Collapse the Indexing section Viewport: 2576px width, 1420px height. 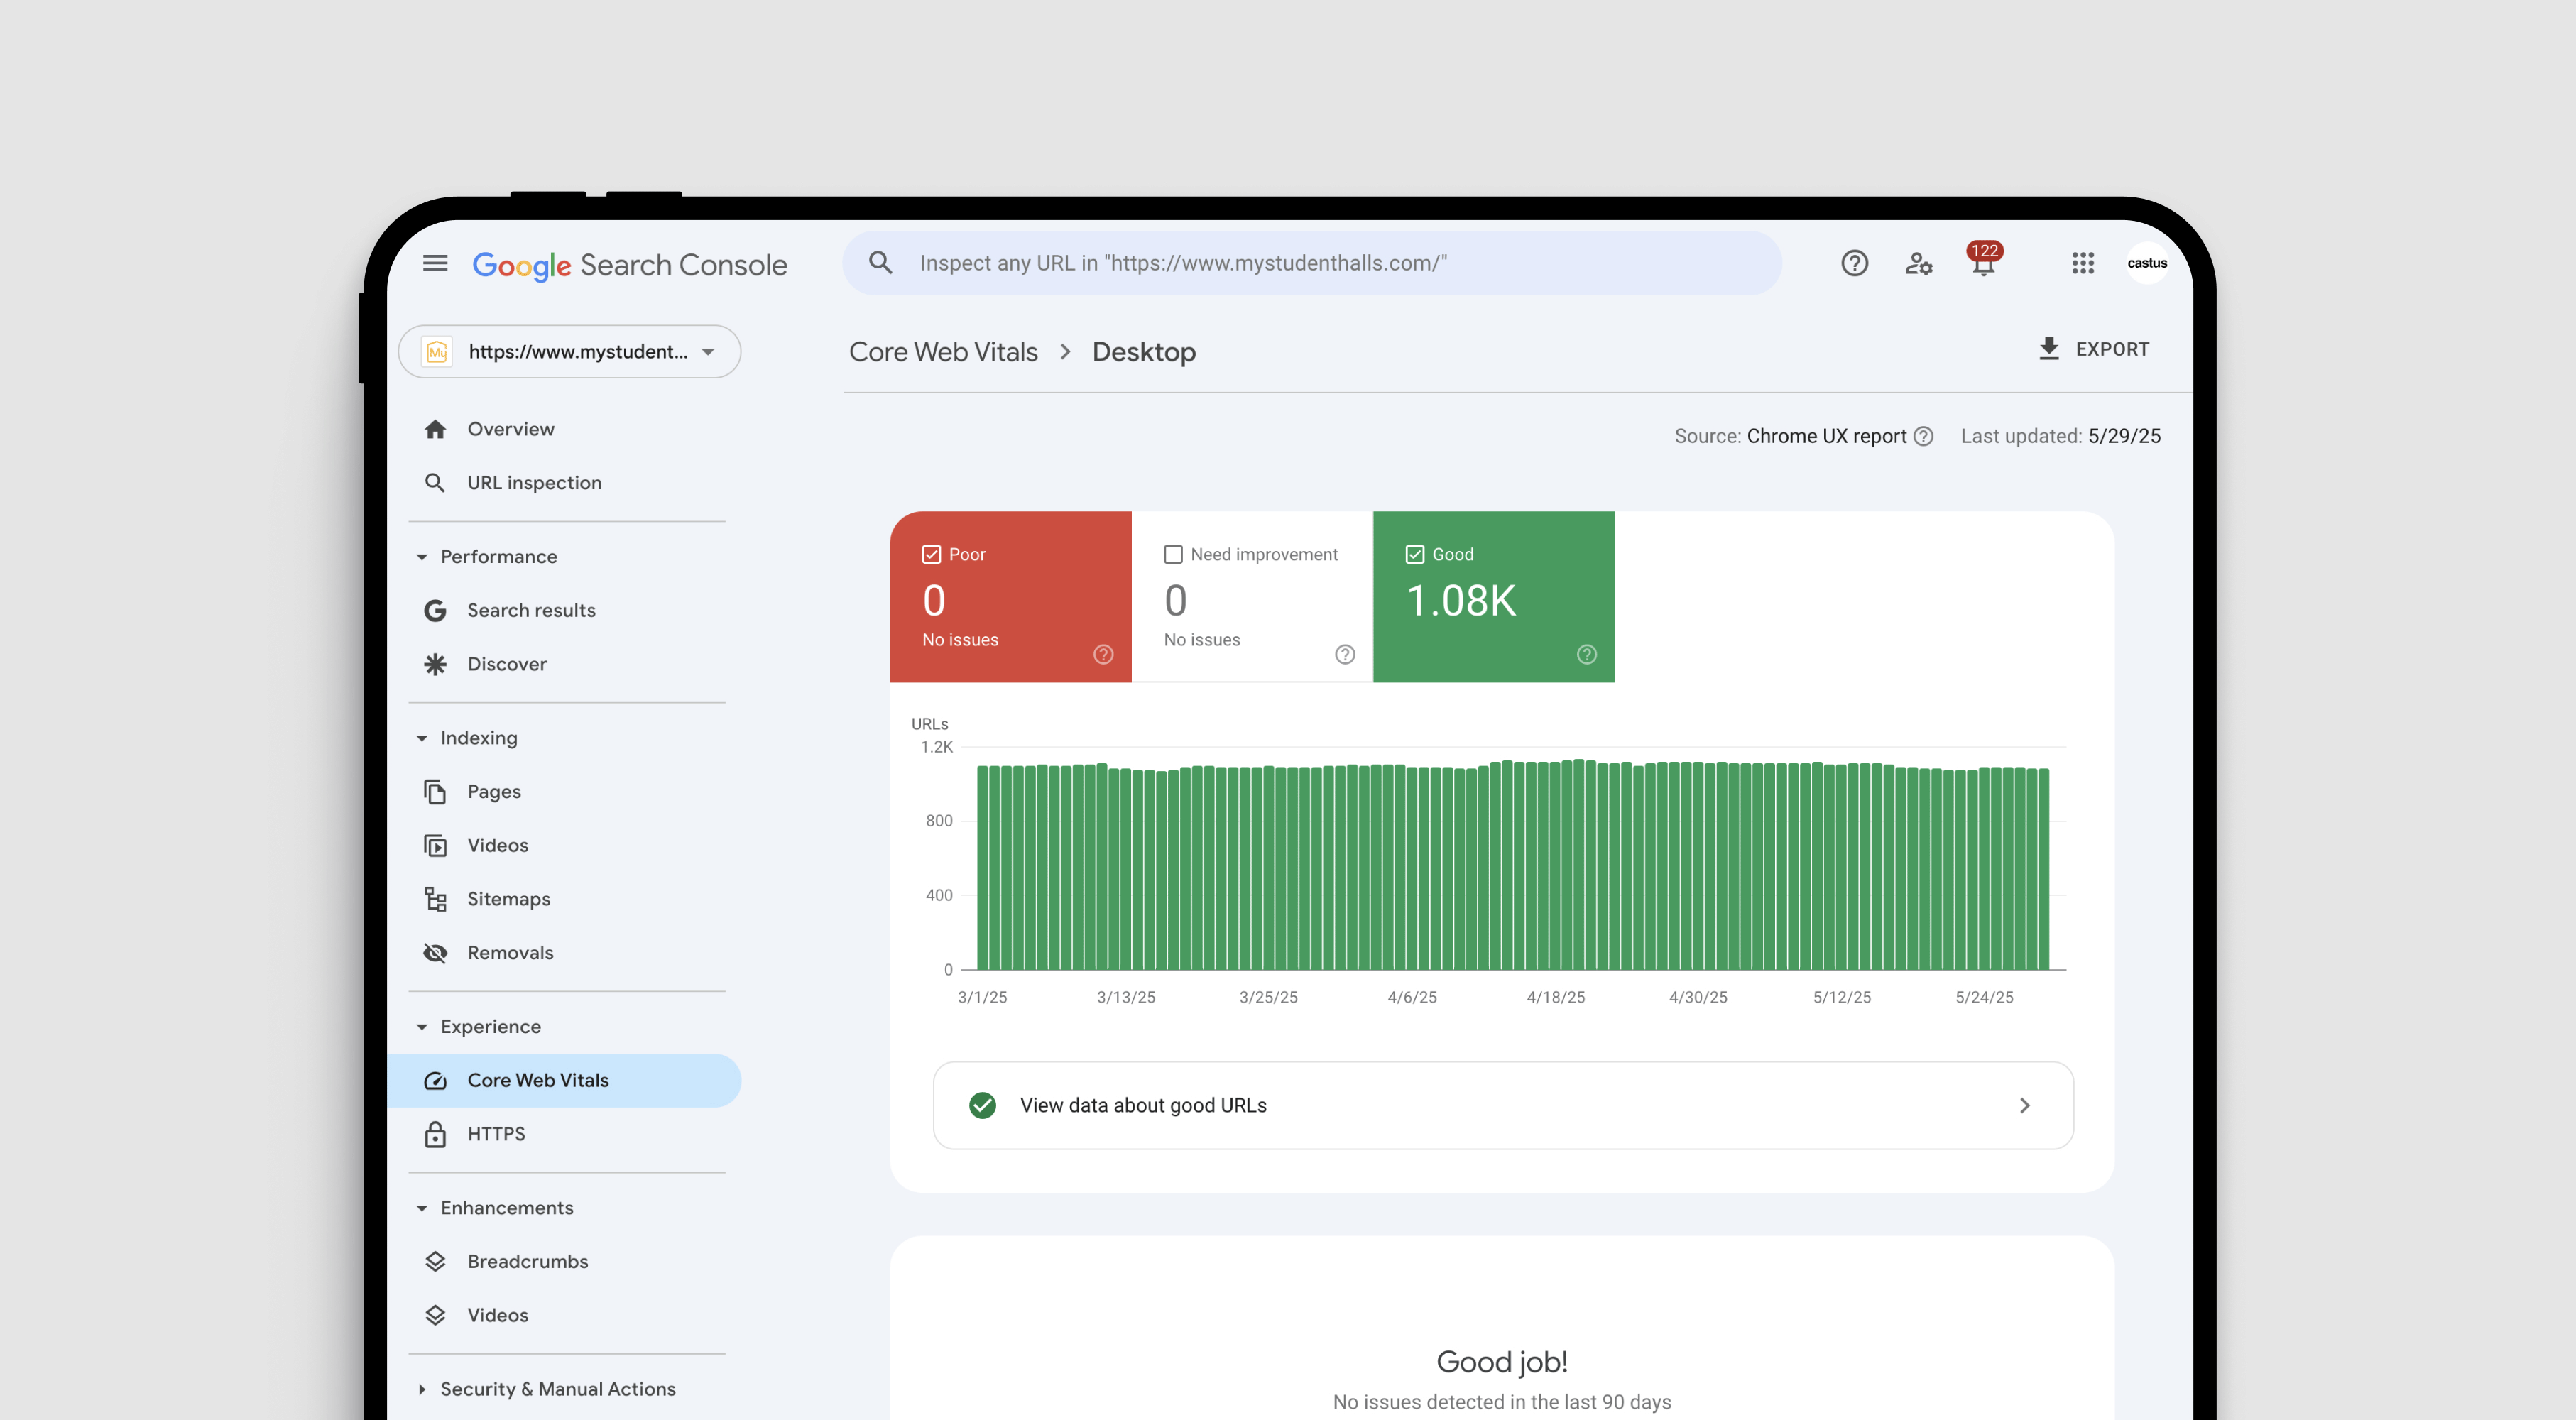(421, 738)
